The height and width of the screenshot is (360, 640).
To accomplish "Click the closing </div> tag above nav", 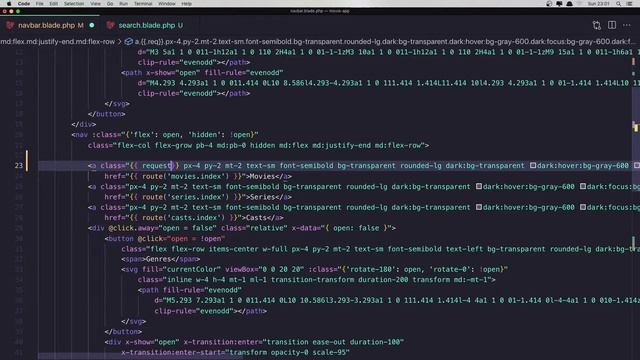I will point(84,124).
